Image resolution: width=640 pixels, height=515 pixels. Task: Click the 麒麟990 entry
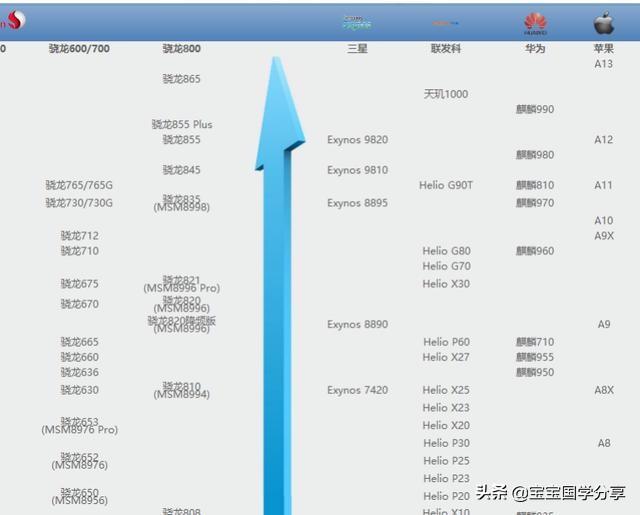535,109
